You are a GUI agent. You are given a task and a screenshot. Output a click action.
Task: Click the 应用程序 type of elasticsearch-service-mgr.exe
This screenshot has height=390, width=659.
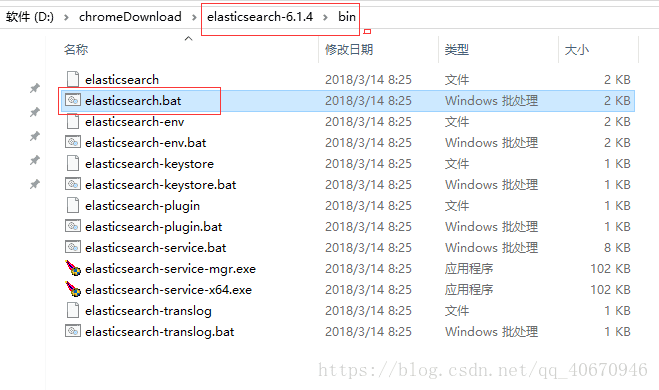[469, 269]
